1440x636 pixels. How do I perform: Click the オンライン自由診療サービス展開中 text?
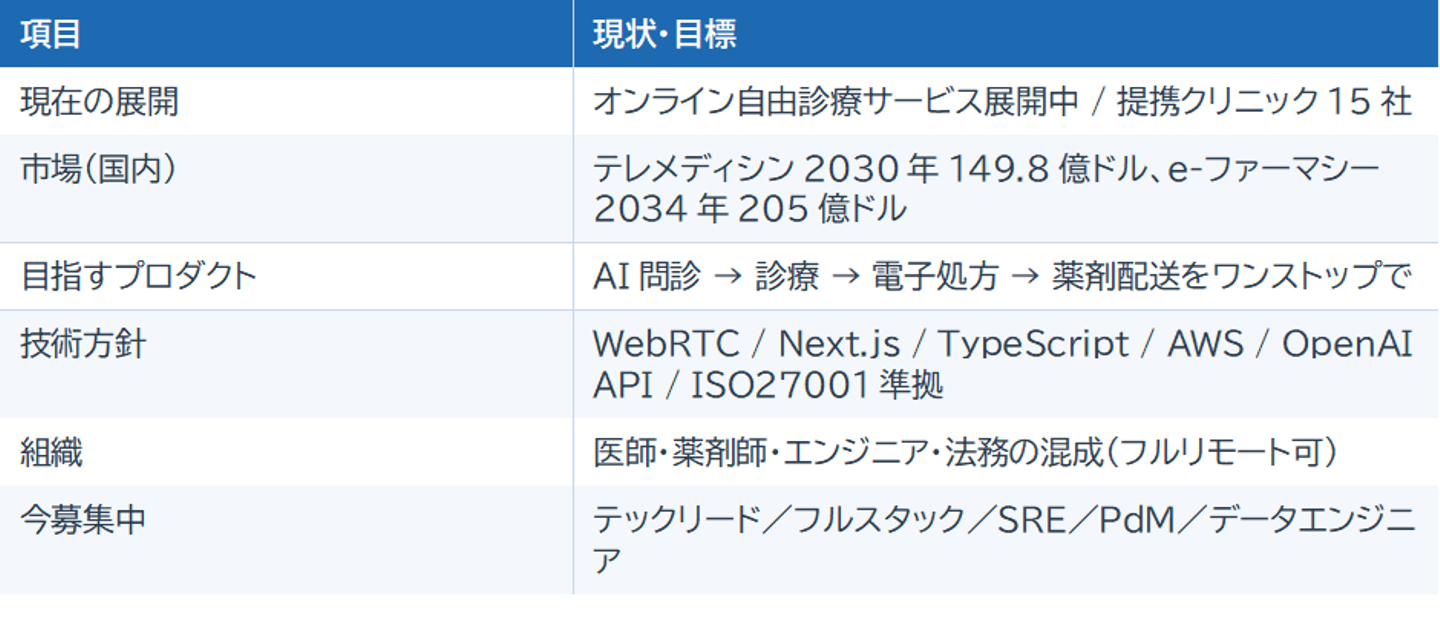click(x=836, y=101)
